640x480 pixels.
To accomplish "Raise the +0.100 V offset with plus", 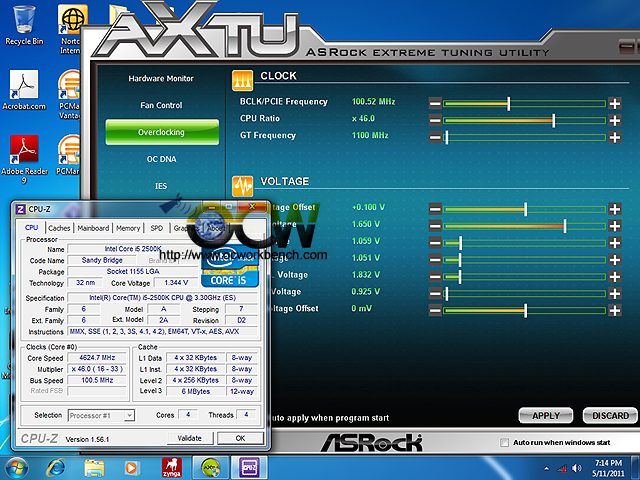I will pos(614,209).
